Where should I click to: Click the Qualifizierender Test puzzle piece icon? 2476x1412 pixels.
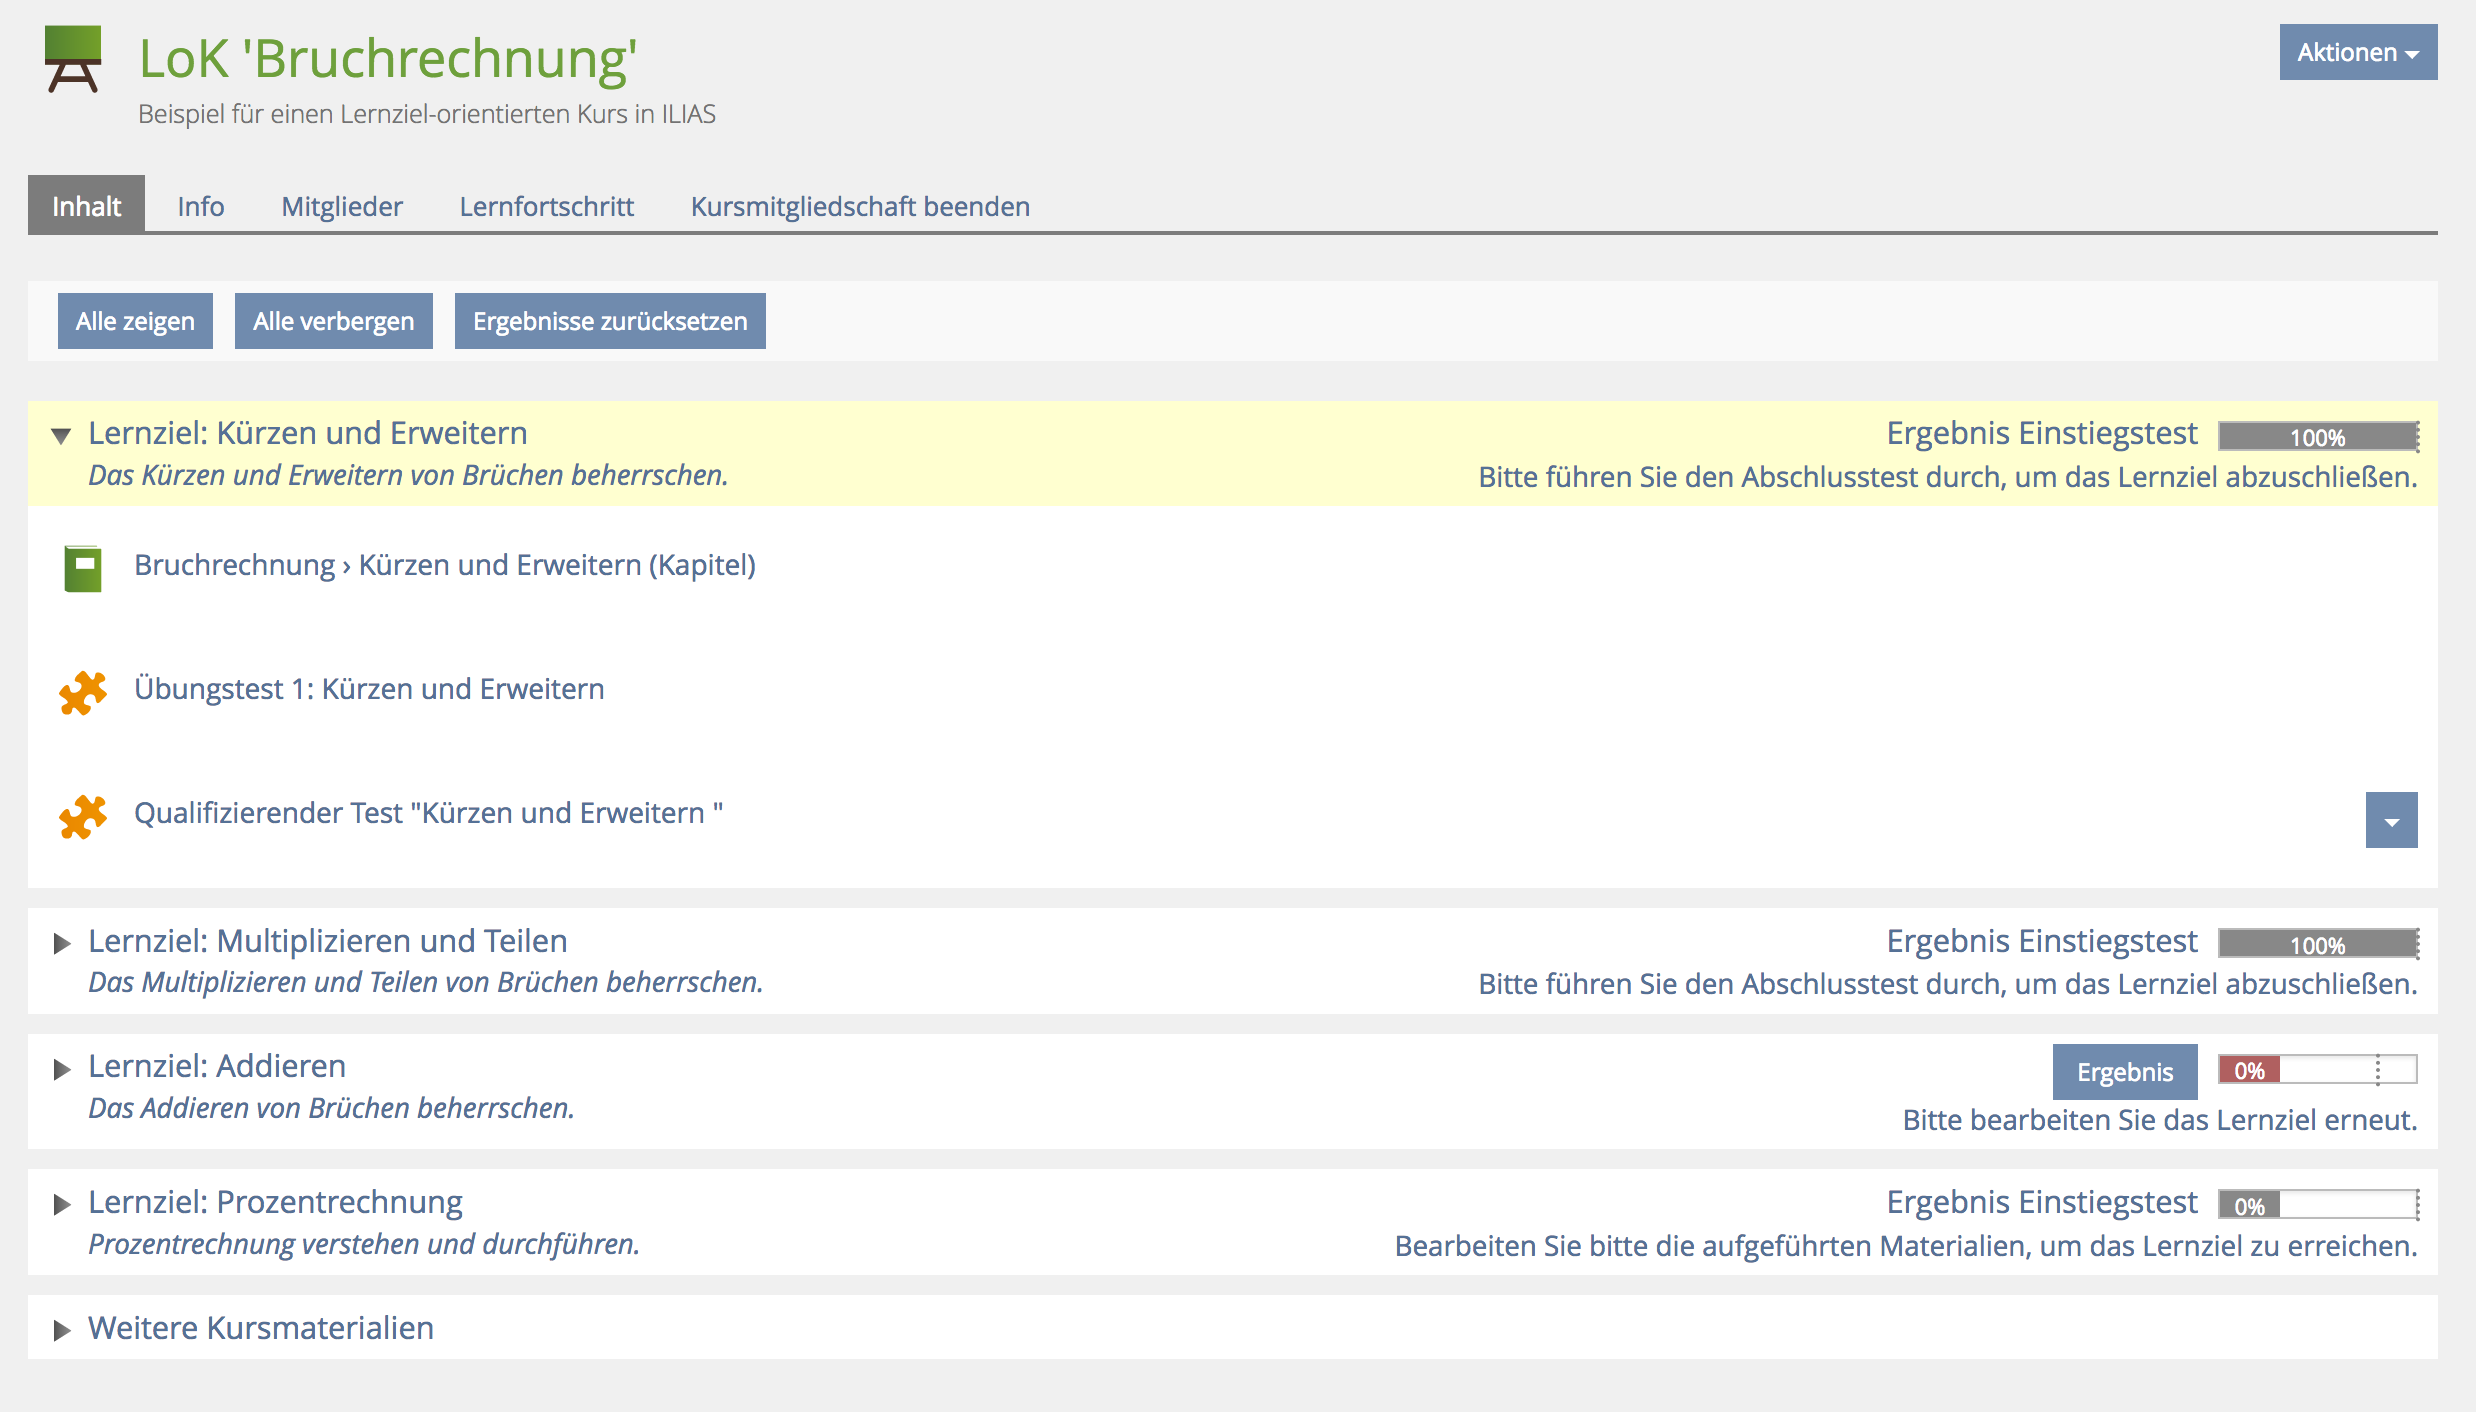(83, 816)
